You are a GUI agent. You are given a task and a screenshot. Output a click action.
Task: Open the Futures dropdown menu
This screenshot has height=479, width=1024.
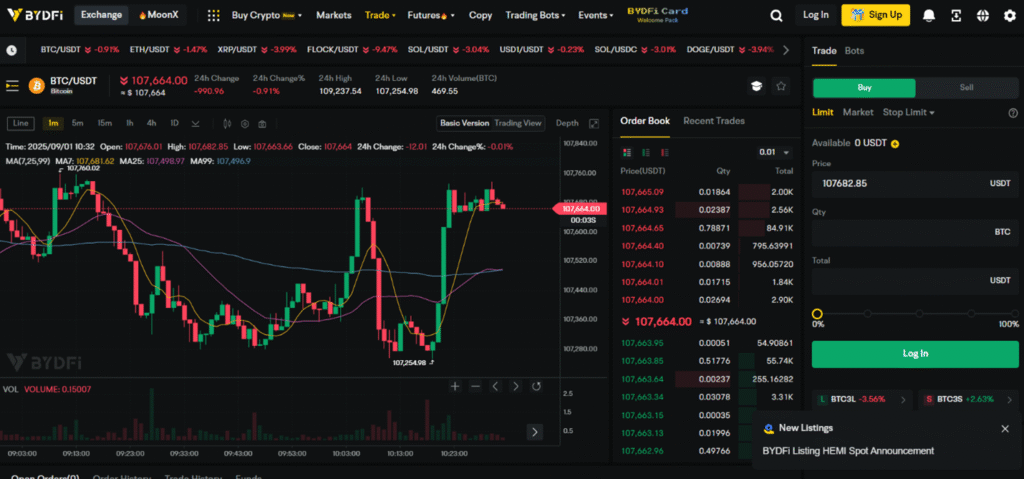tap(430, 15)
